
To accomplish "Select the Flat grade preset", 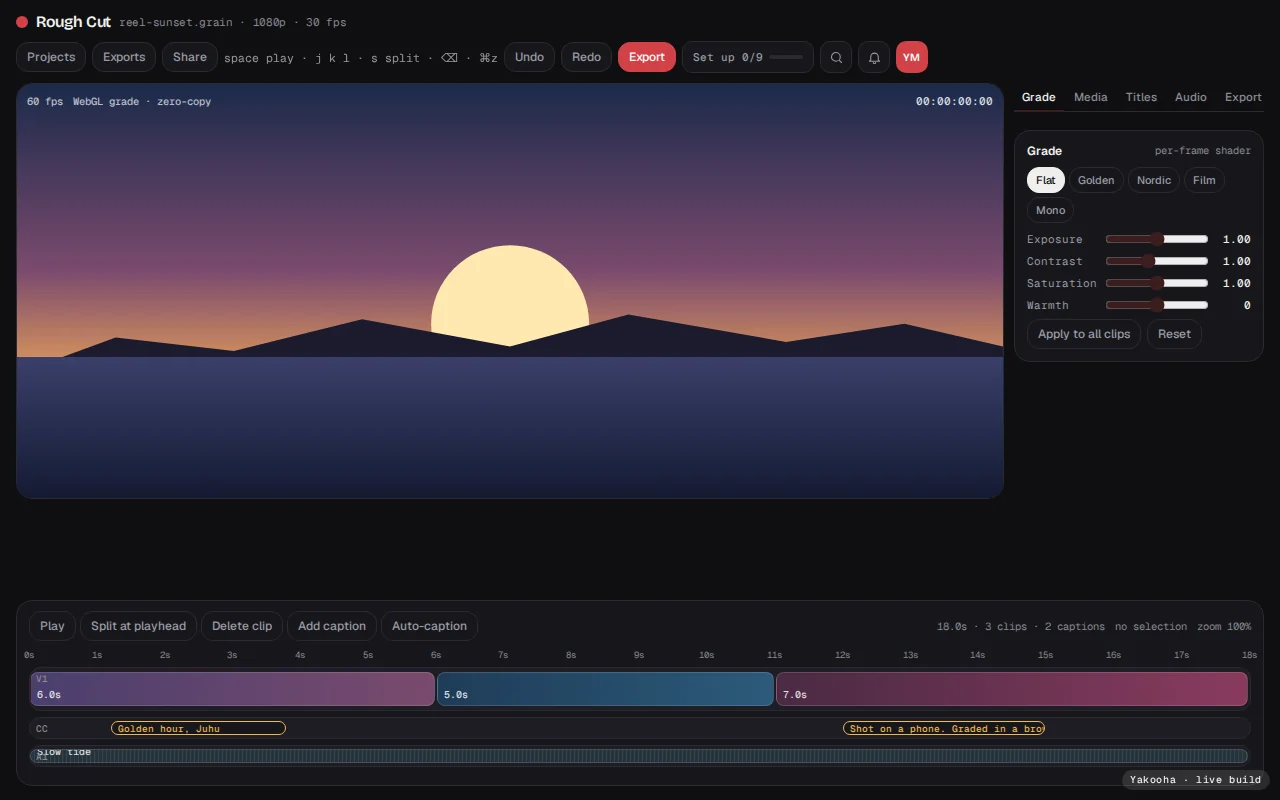I will click(x=1046, y=180).
